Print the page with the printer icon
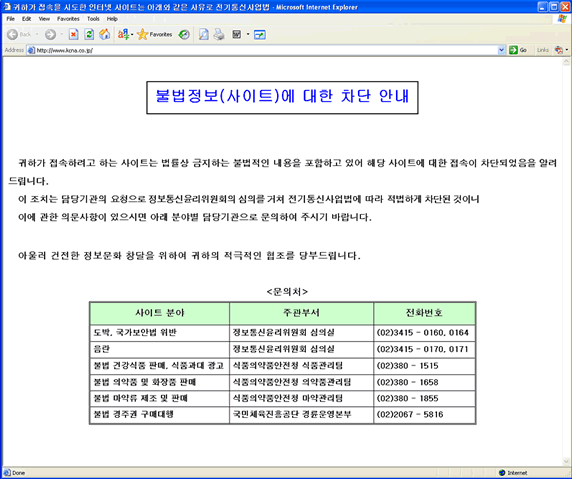Image resolution: width=572 pixels, height=479 pixels. click(x=219, y=34)
